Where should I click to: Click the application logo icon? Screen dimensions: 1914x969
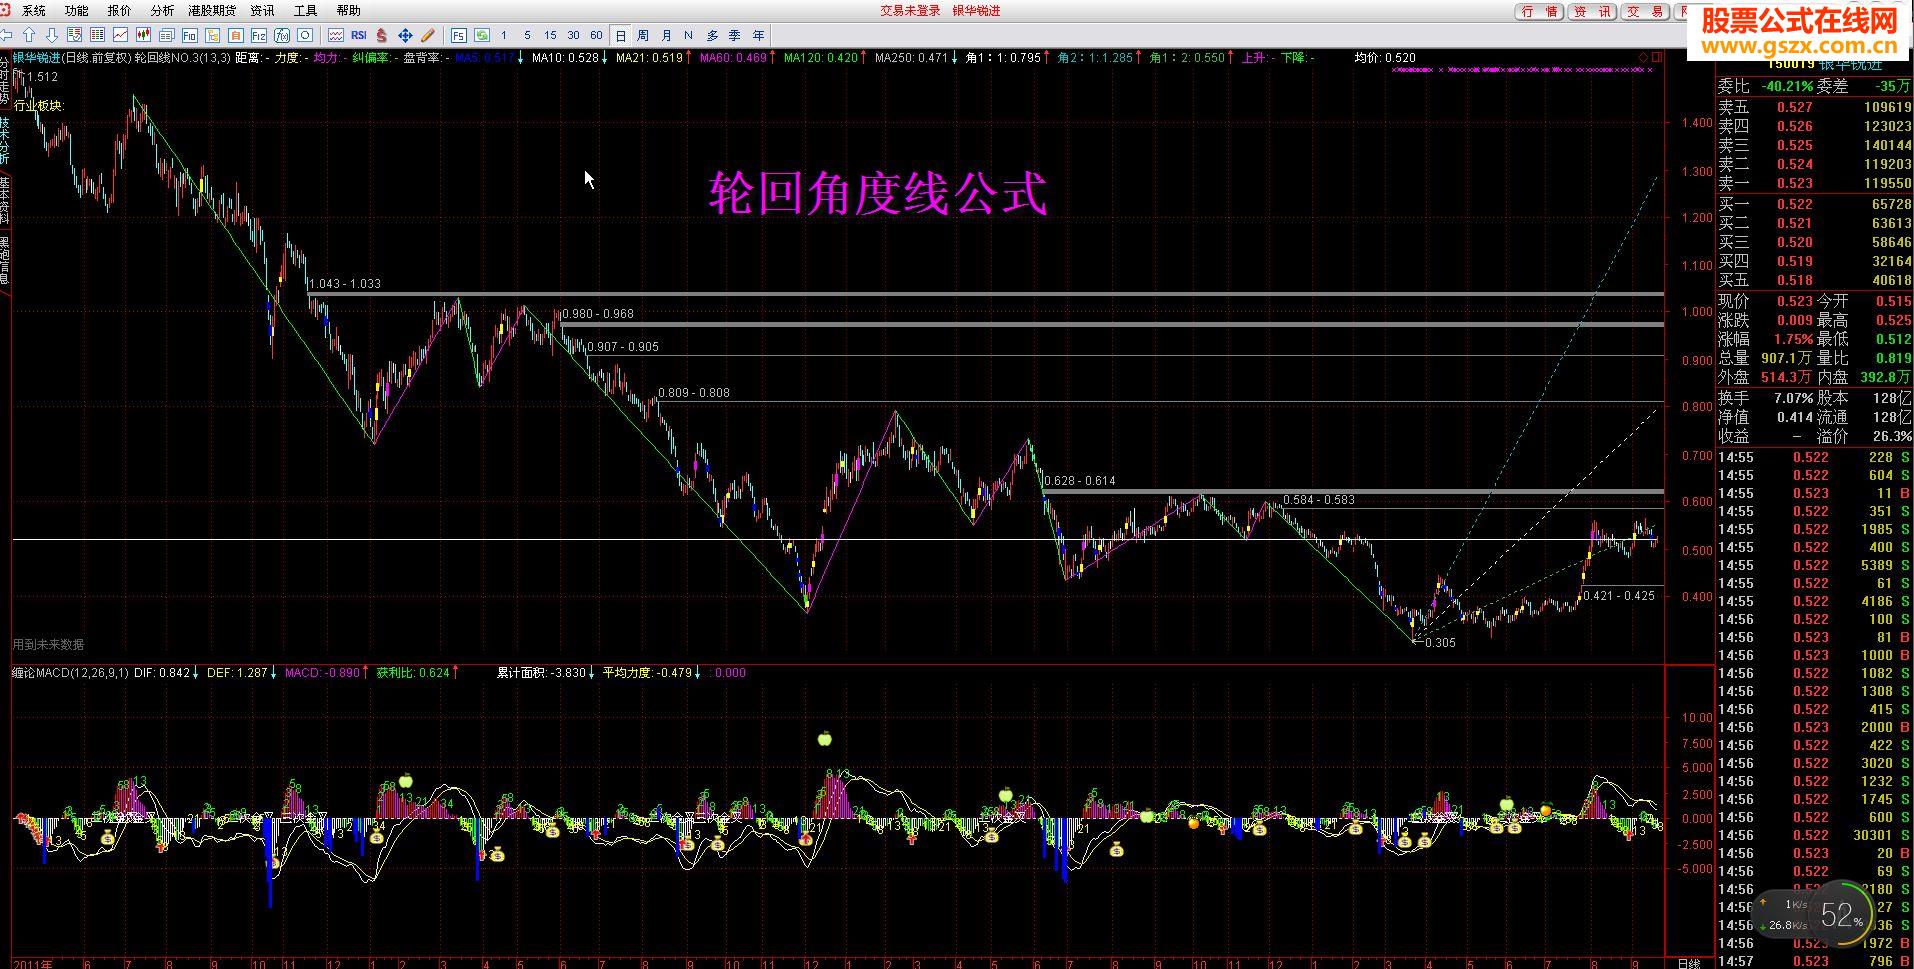tap(6, 10)
